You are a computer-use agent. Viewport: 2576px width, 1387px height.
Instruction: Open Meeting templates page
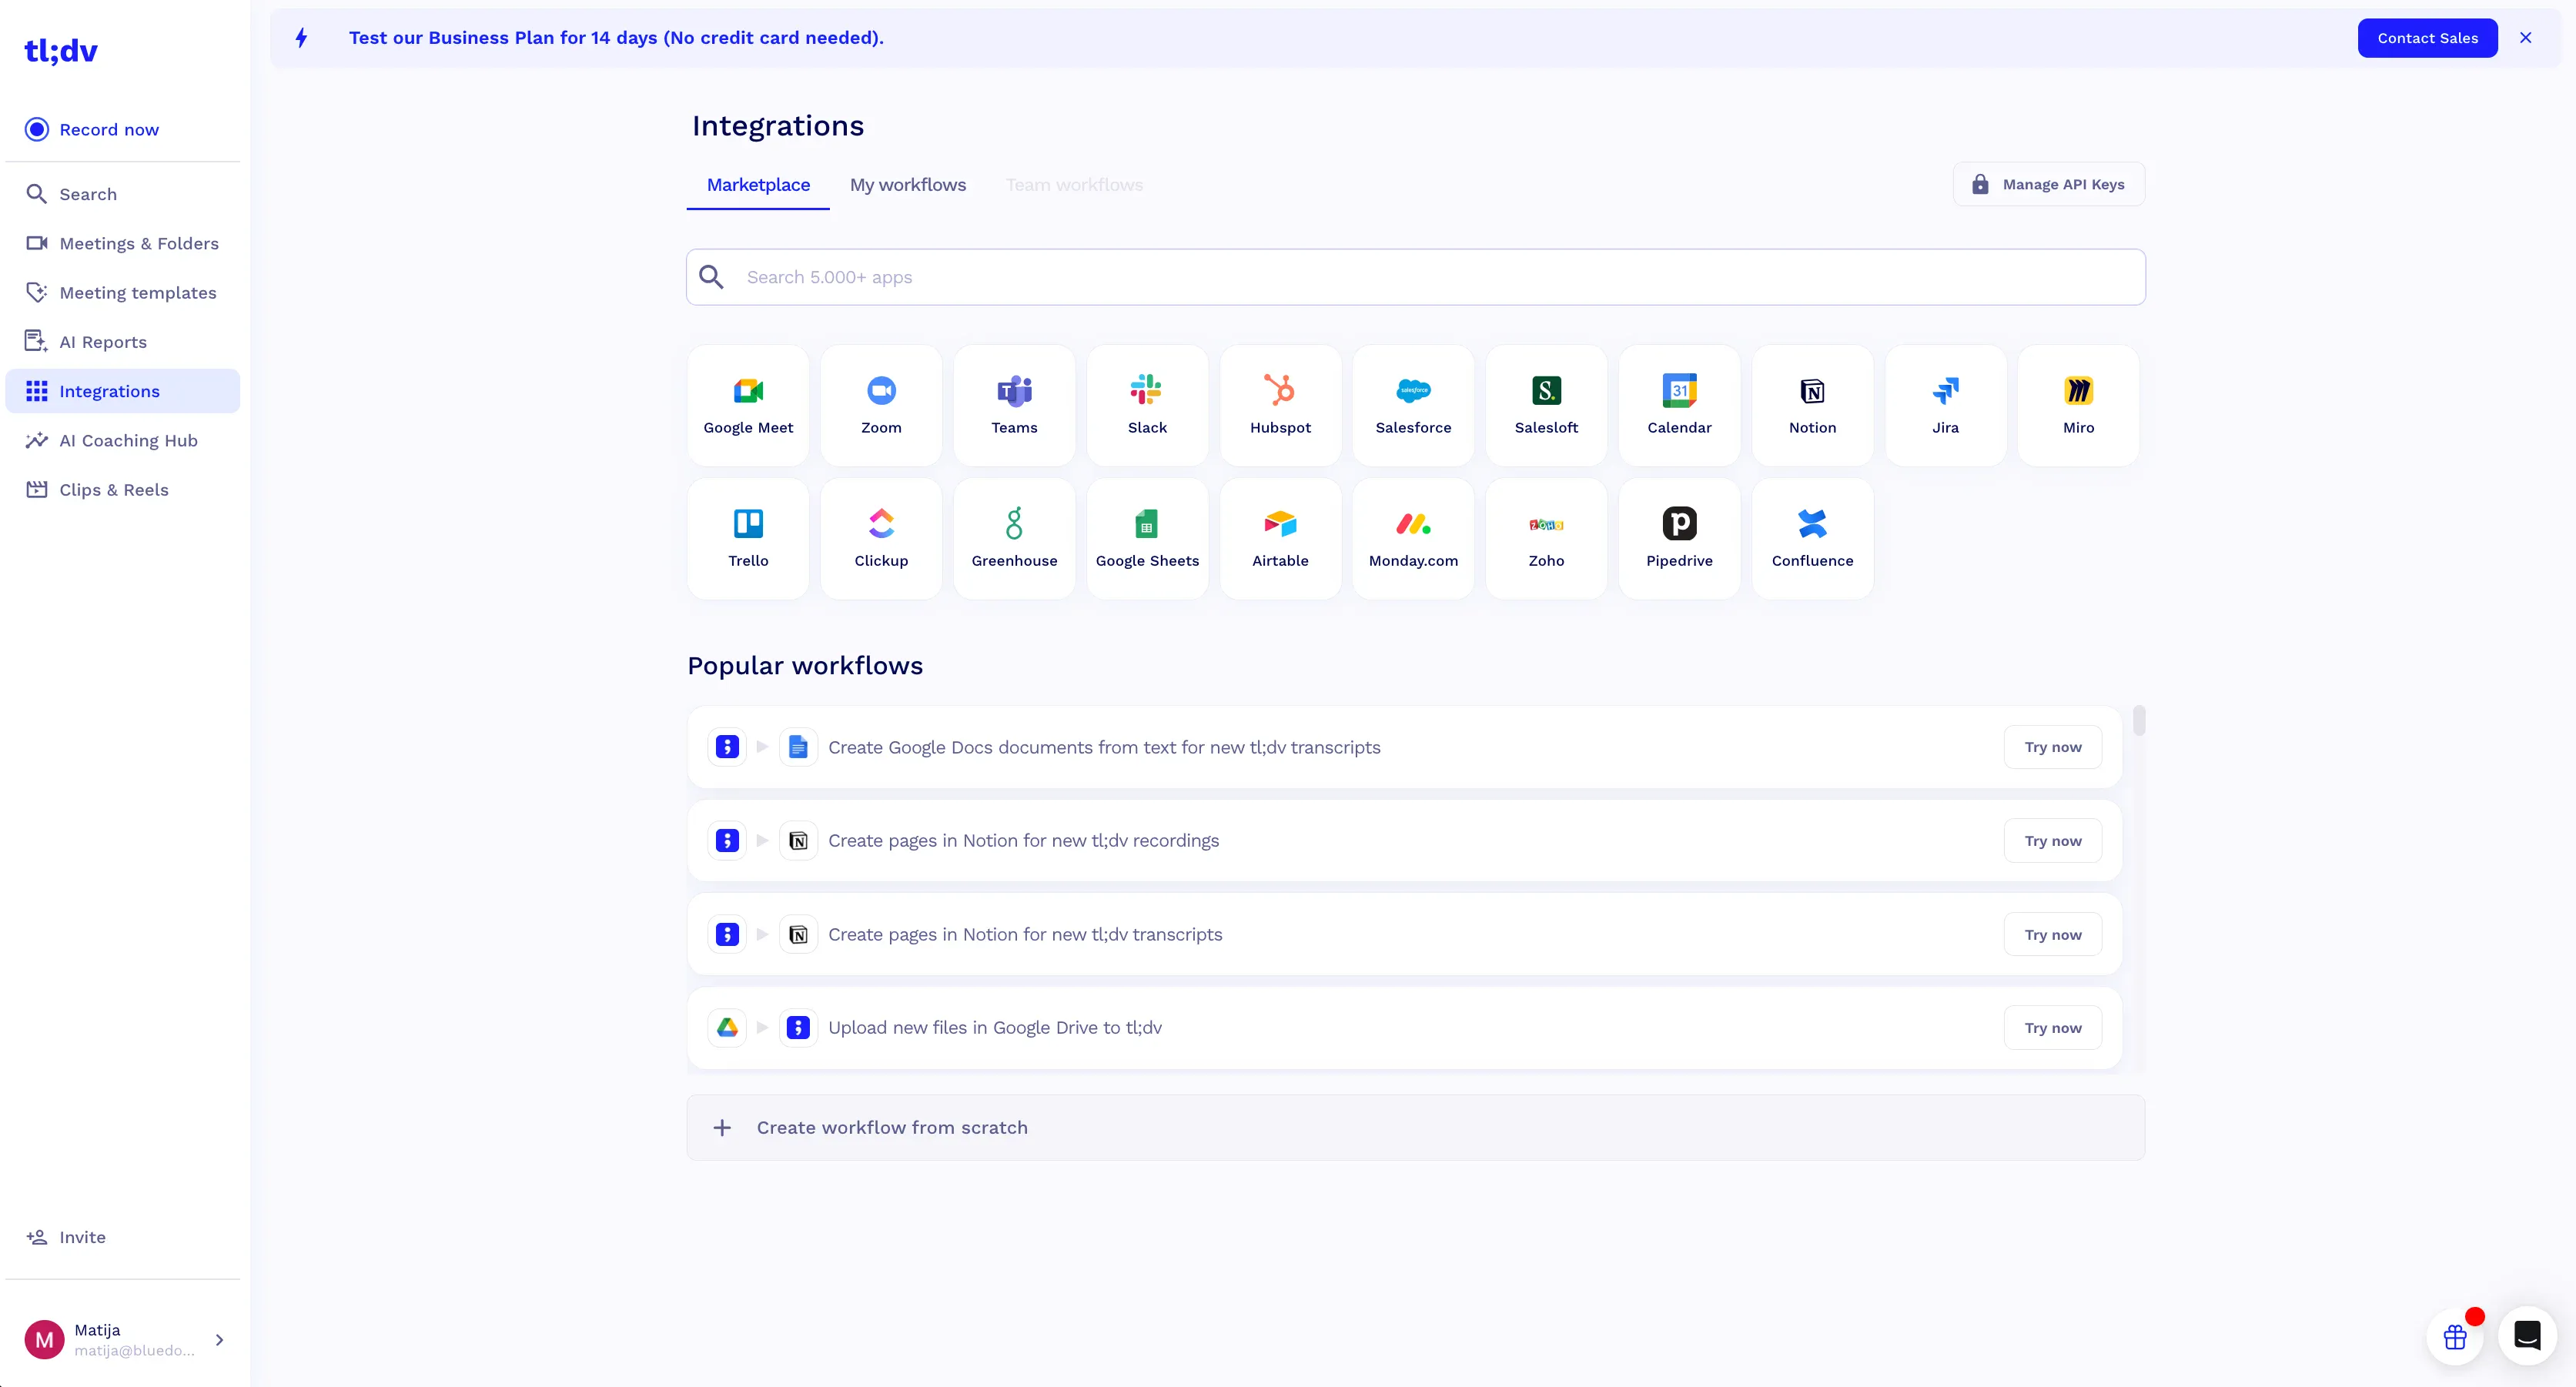point(122,292)
